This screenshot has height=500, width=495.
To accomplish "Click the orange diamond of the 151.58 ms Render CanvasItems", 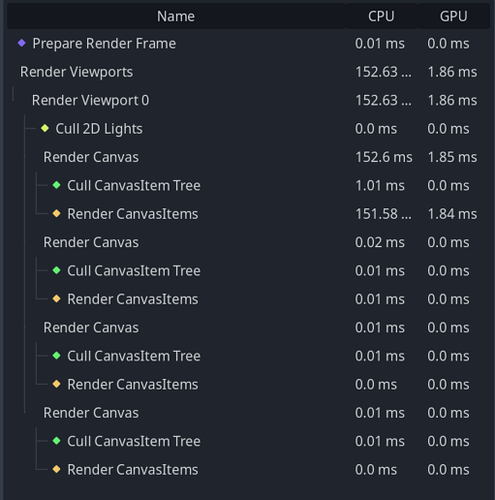I will point(57,213).
